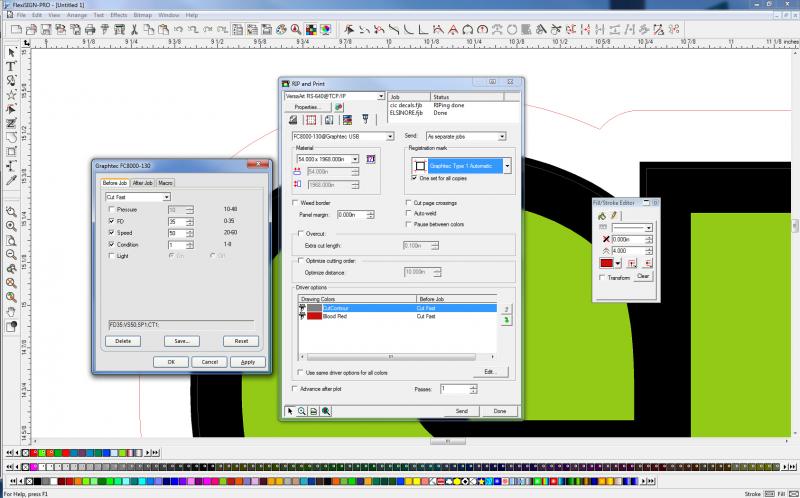The image size is (800, 498).
Task: Click the magnifier find icon in main toolbar
Action: click(x=296, y=30)
